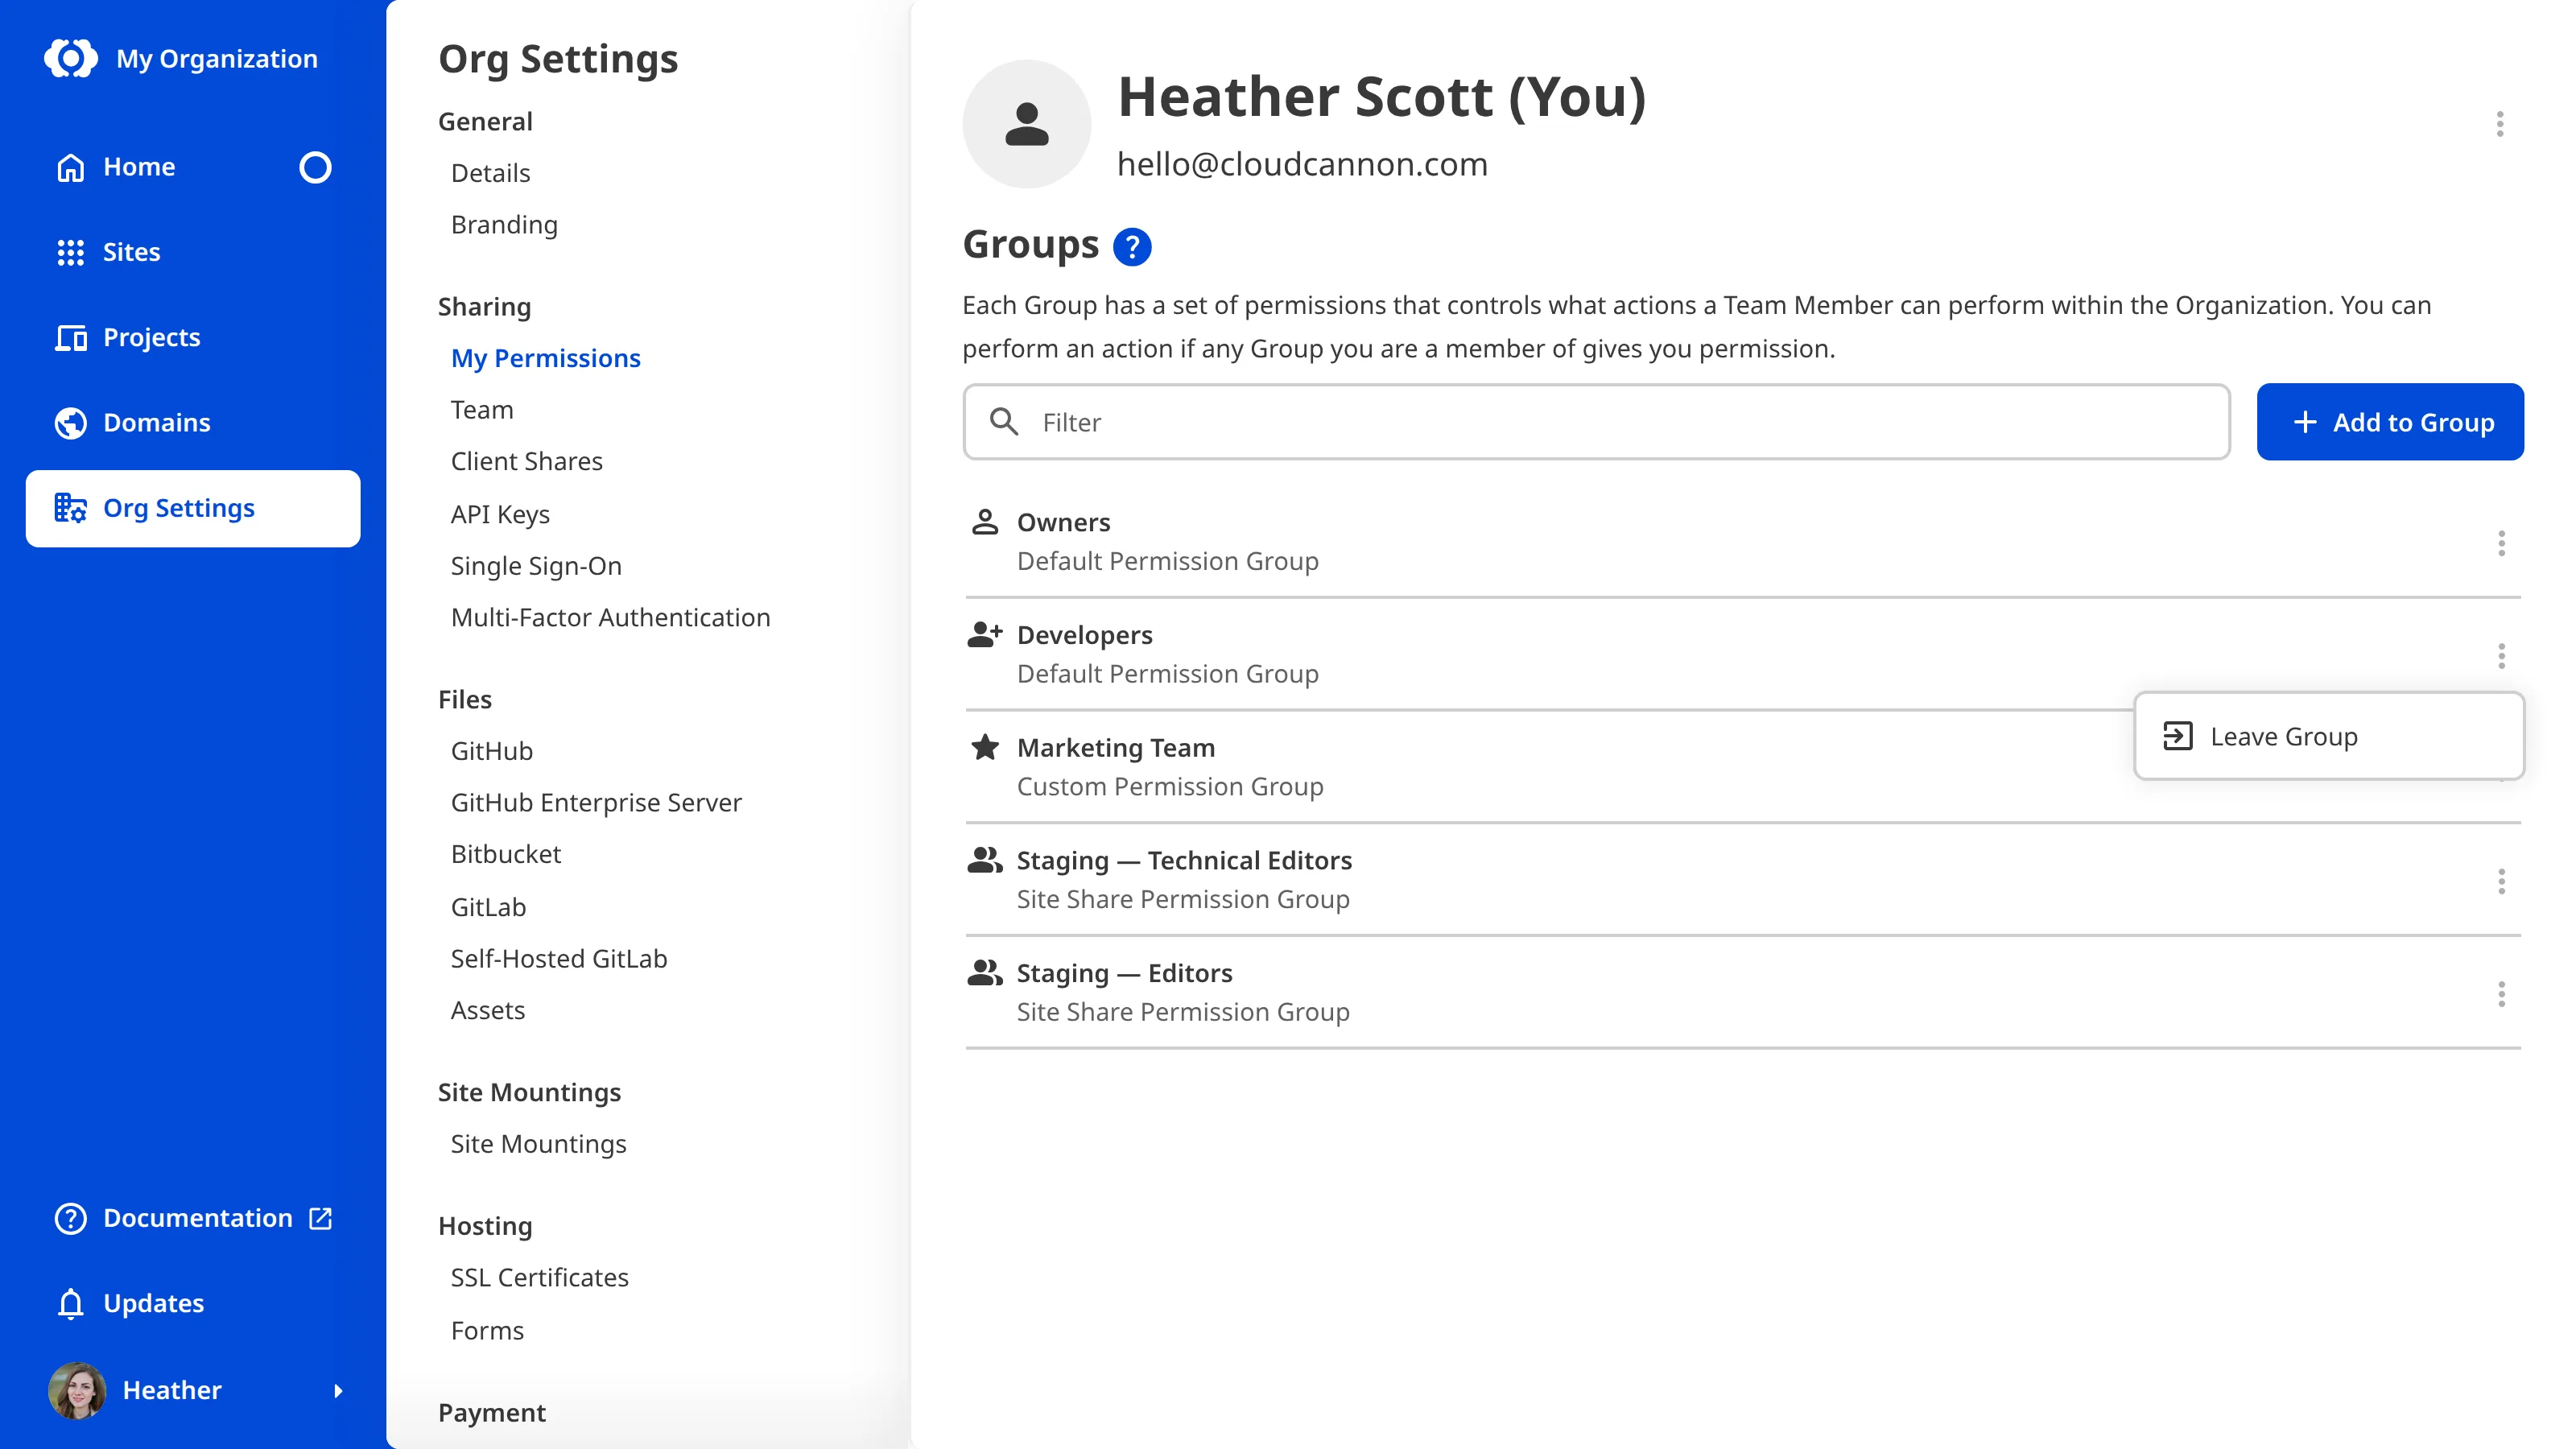The image size is (2576, 1449).
Task: Select My Permissions in Sharing
Action: tap(545, 358)
